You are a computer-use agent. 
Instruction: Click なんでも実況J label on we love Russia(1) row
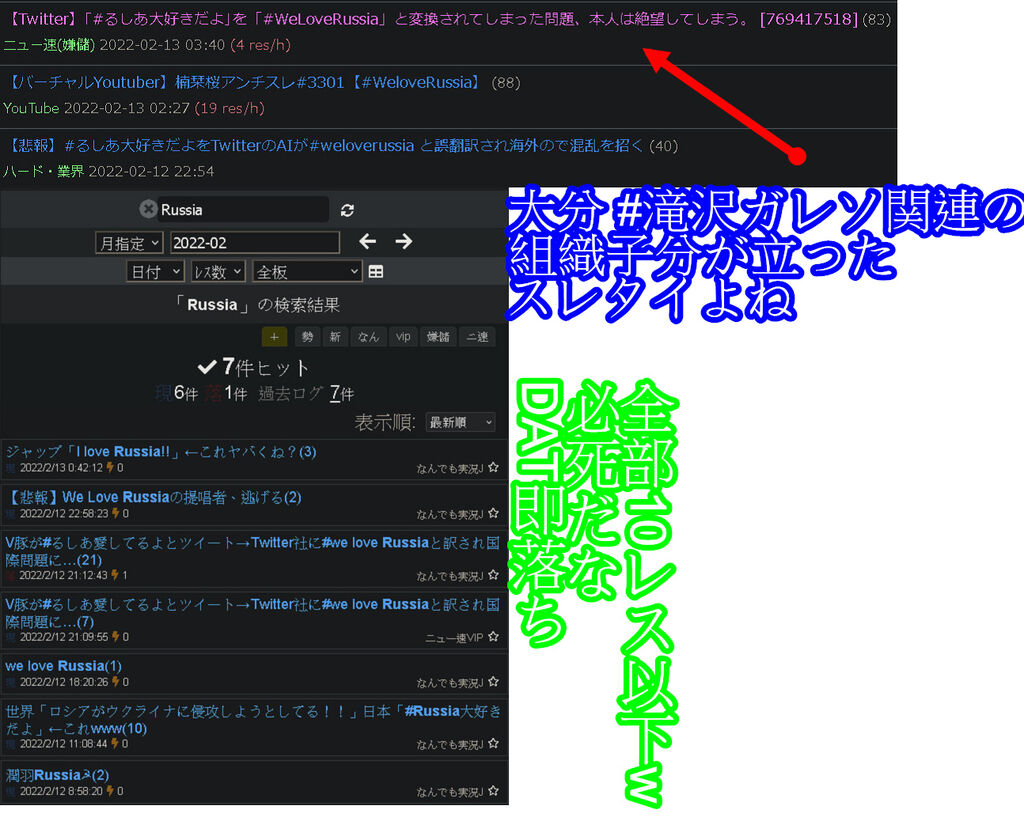pyautogui.click(x=449, y=683)
